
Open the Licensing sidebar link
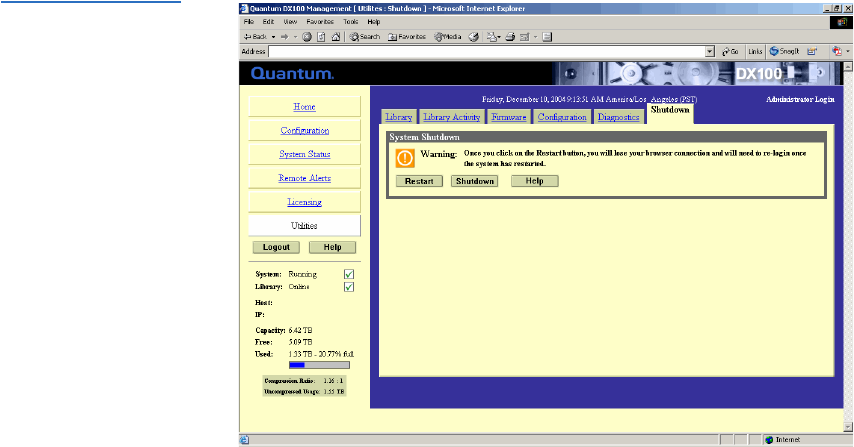304,202
